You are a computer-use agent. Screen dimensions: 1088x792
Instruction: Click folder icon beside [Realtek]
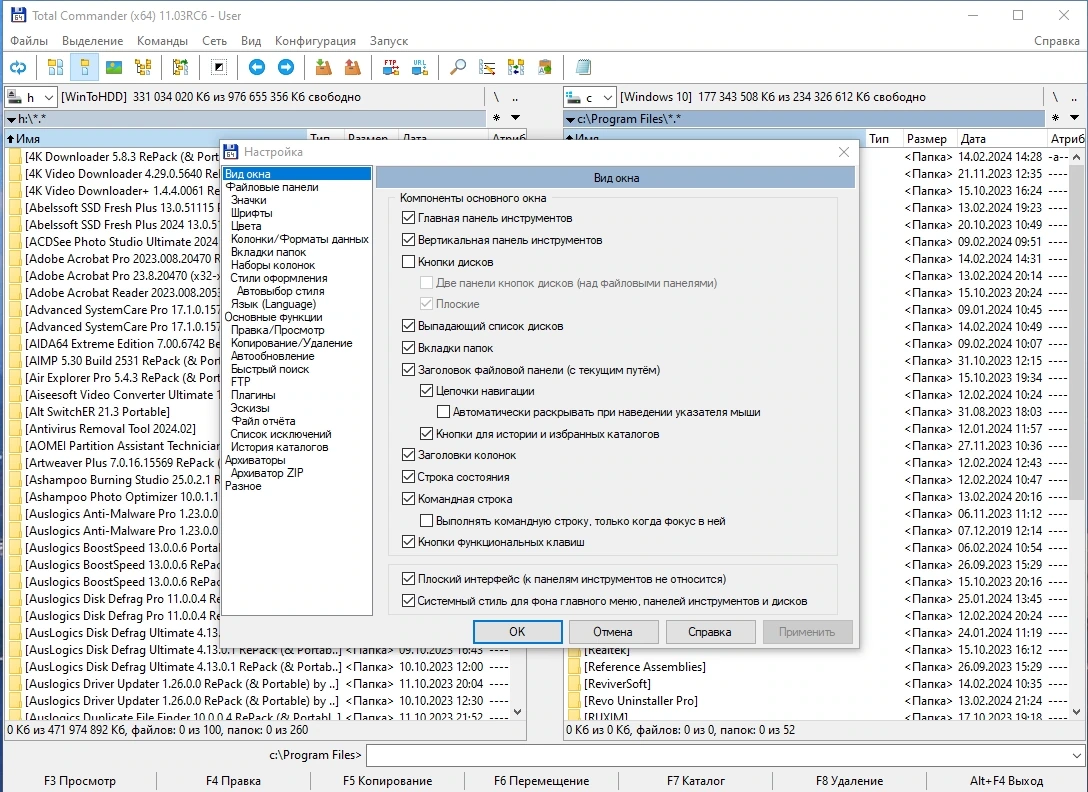click(x=574, y=650)
